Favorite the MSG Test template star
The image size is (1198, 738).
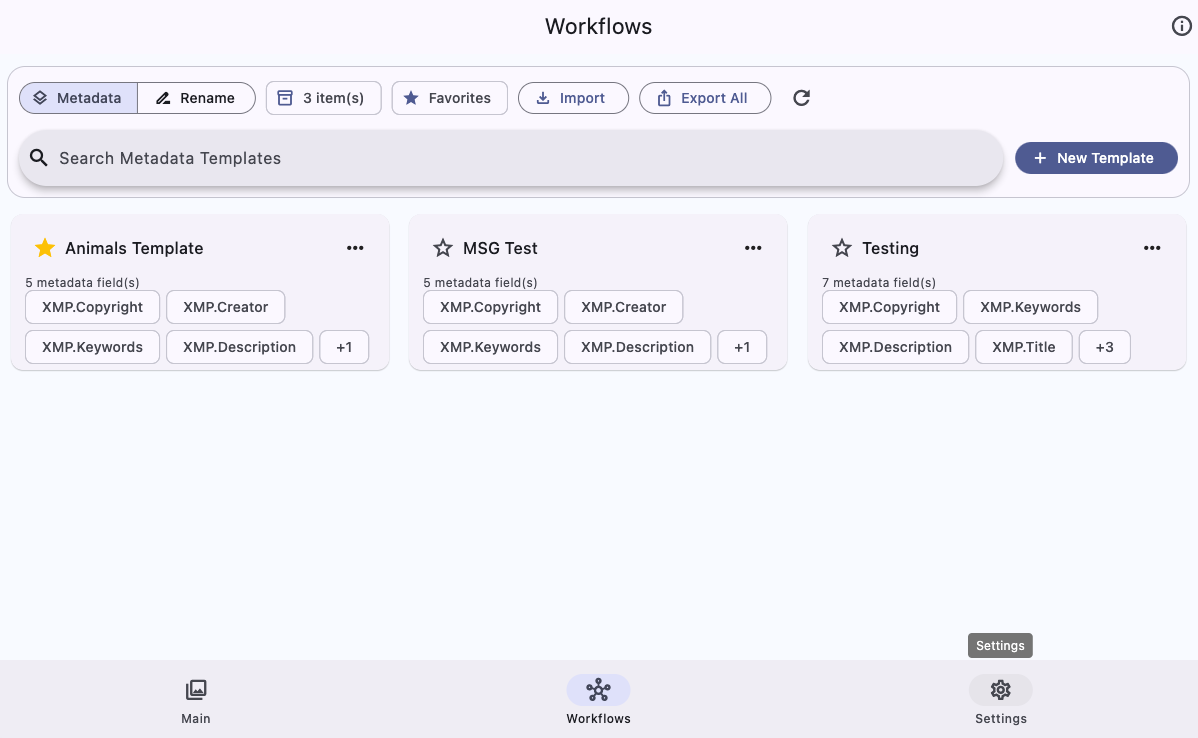(x=443, y=248)
